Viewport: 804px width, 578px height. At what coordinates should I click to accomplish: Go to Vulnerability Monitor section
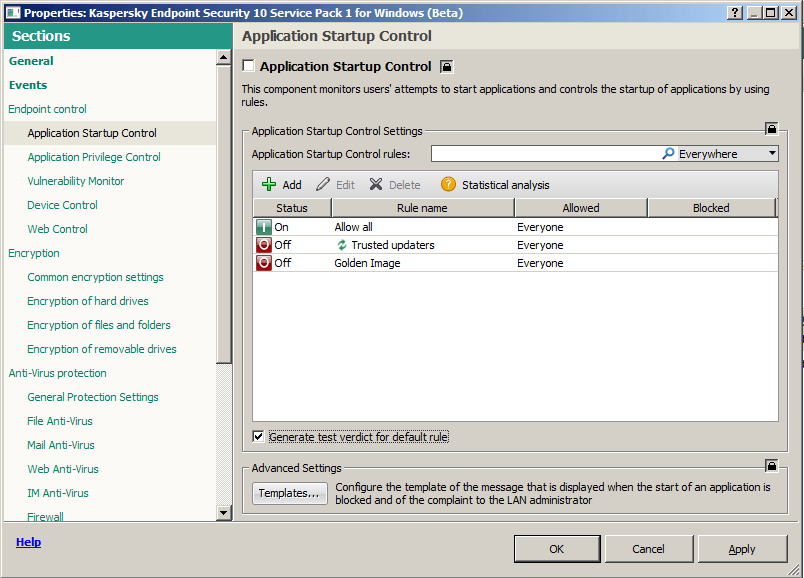tap(76, 181)
